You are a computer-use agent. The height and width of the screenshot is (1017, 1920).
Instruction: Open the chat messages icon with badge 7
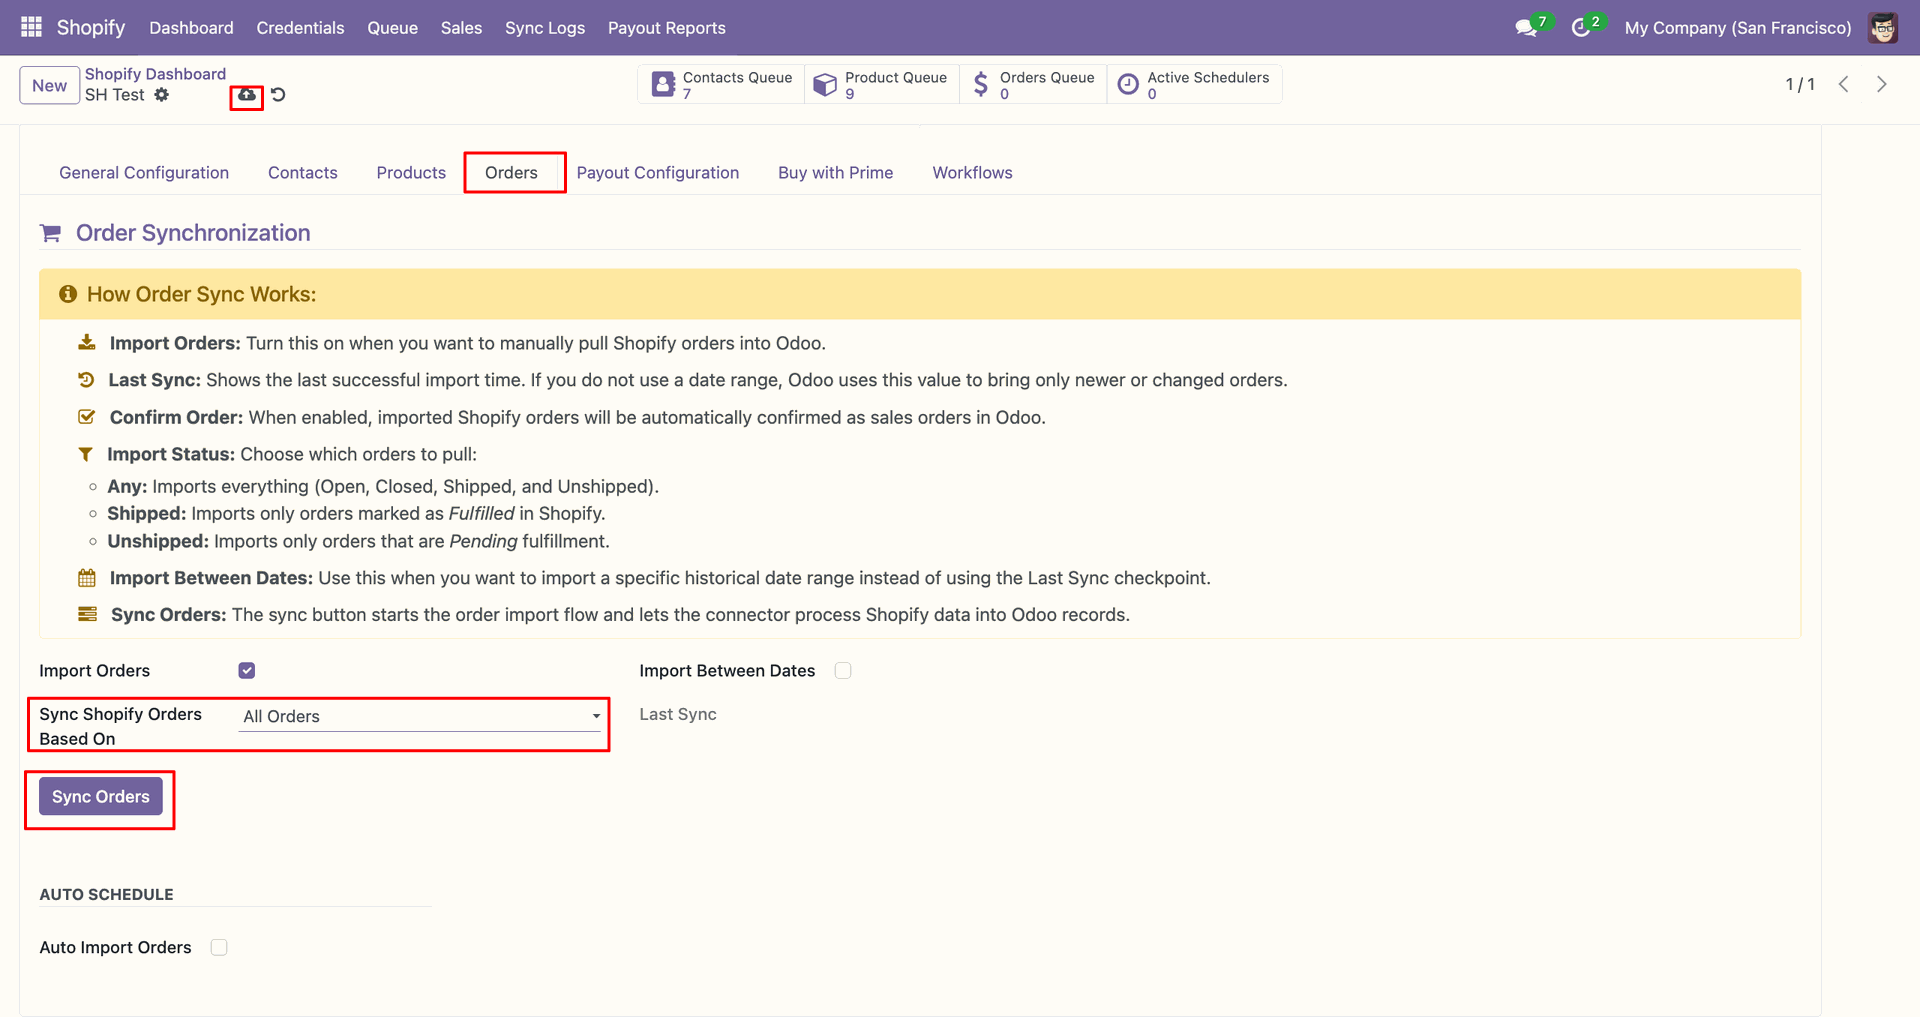click(x=1526, y=28)
